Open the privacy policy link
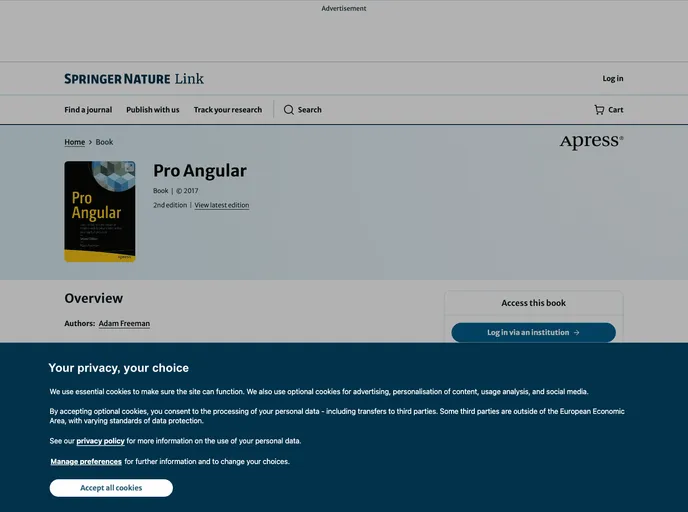The height and width of the screenshot is (512, 688). tap(100, 441)
